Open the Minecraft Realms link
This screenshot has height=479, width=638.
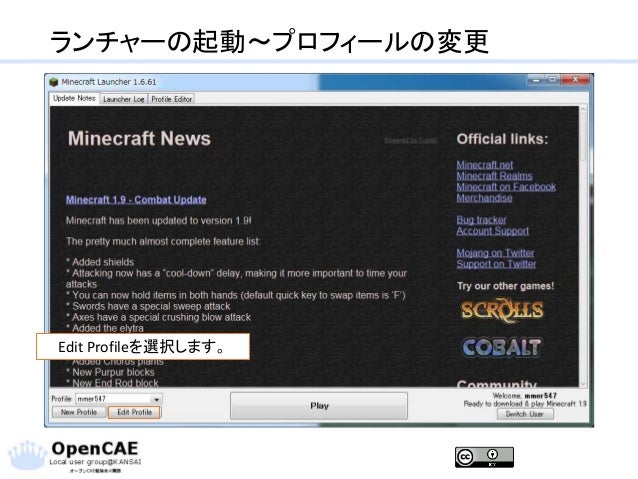494,176
